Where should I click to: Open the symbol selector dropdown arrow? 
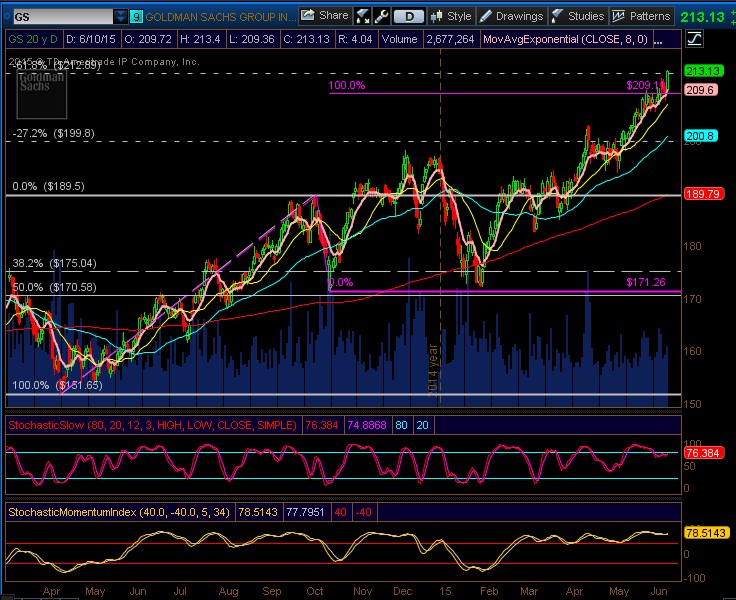[x=121, y=17]
